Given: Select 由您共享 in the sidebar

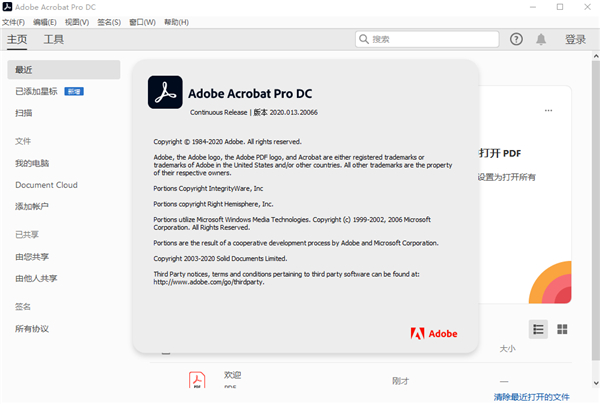Looking at the screenshot, I should [x=32, y=257].
